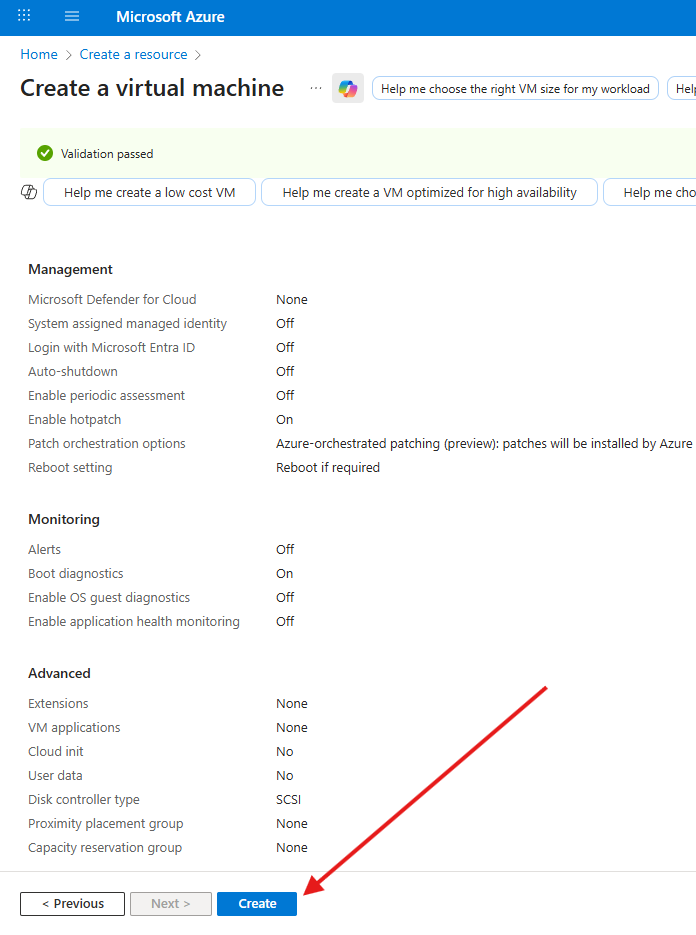Click the Boot diagnostics label
Image resolution: width=696 pixels, height=935 pixels.
(76, 574)
